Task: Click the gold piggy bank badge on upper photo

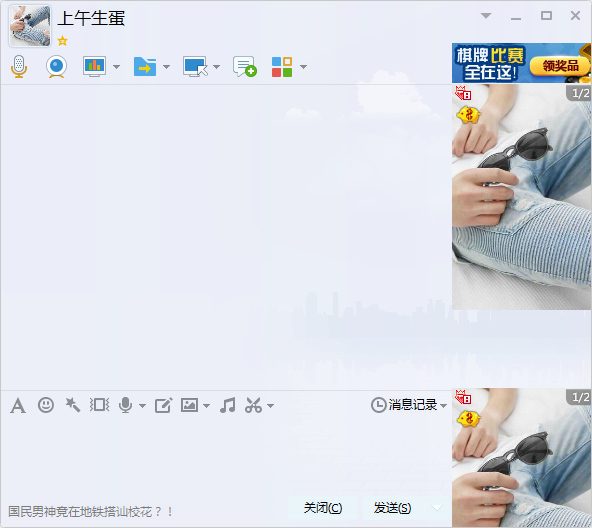Action: click(468, 115)
